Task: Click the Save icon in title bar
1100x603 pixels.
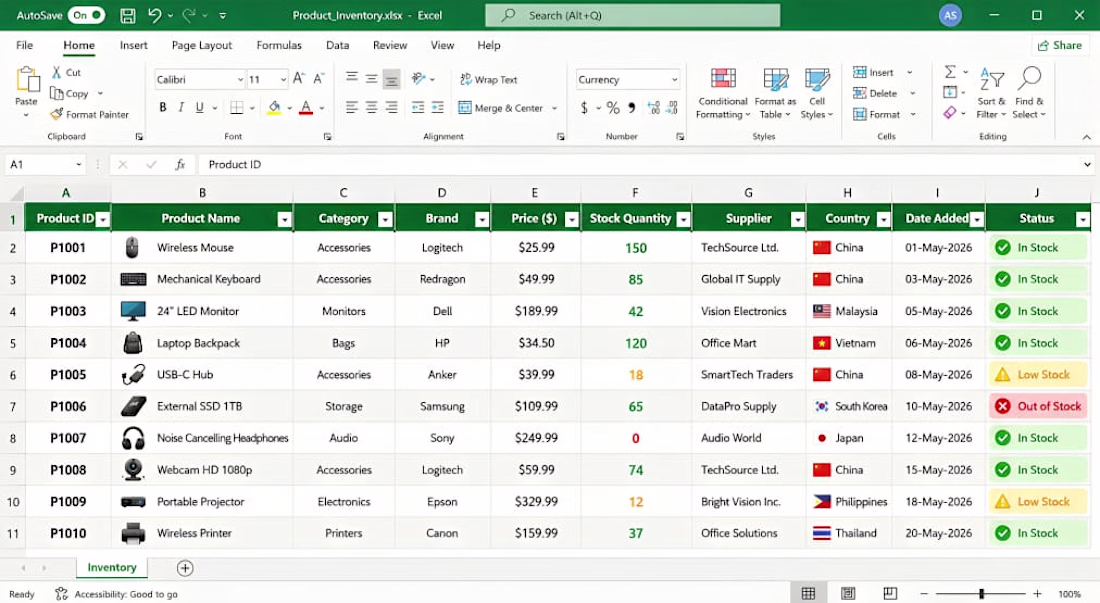Action: click(x=128, y=15)
